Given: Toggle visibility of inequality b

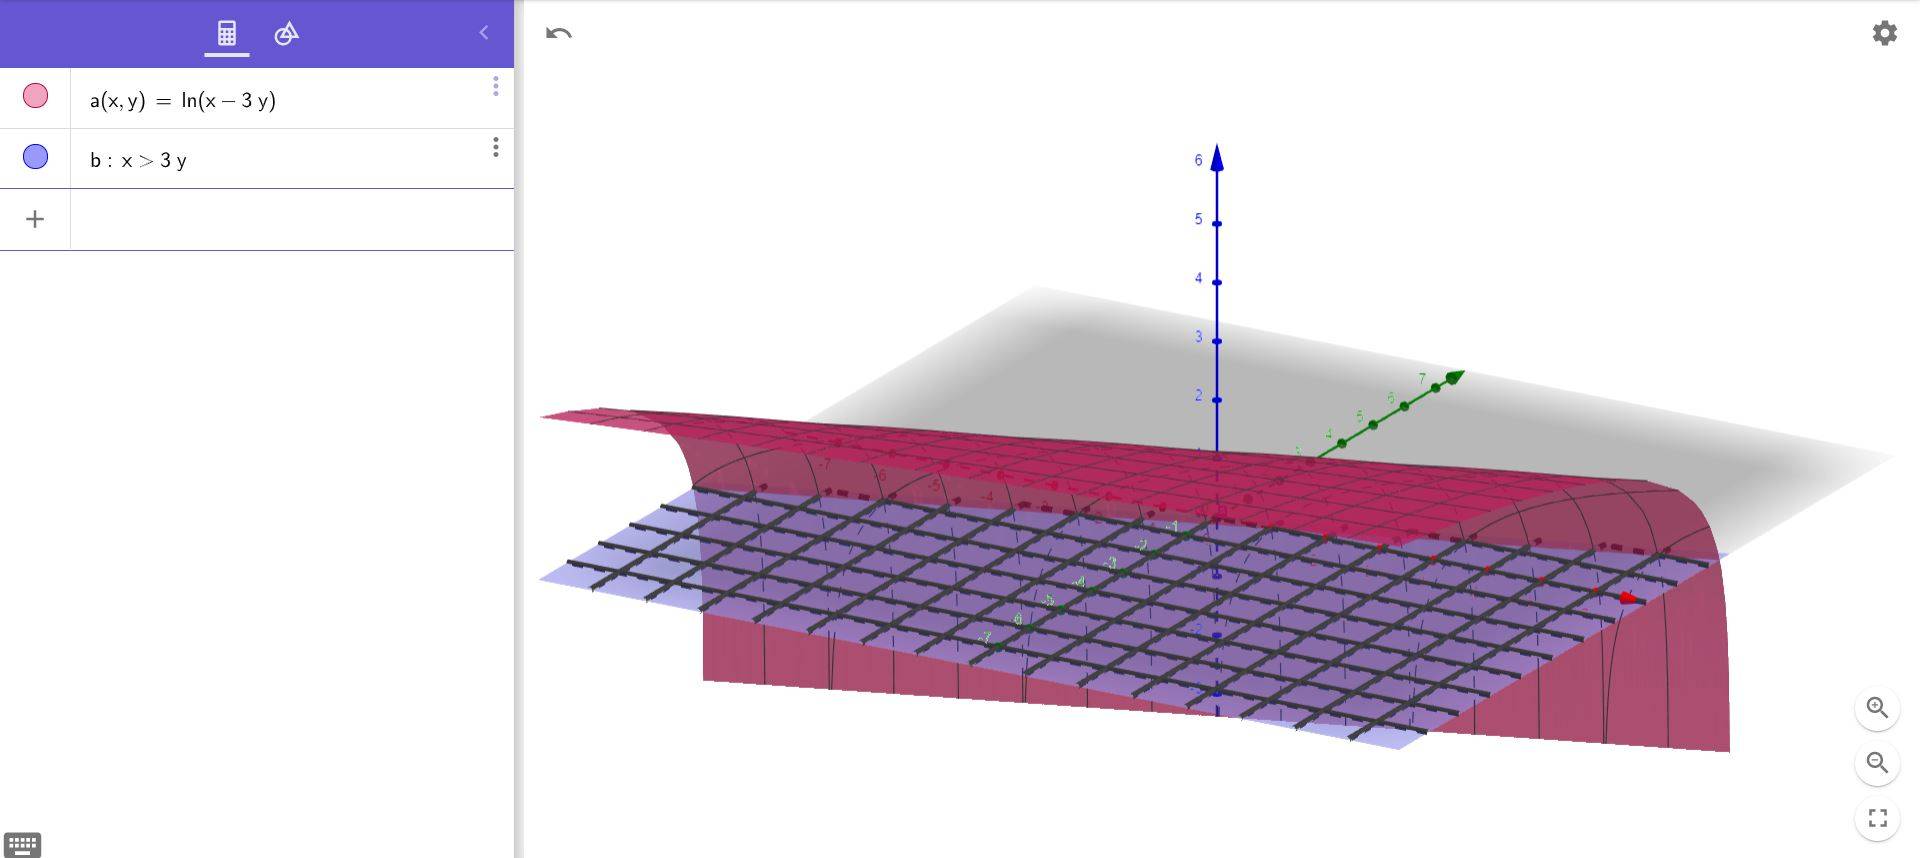Looking at the screenshot, I should pyautogui.click(x=35, y=157).
